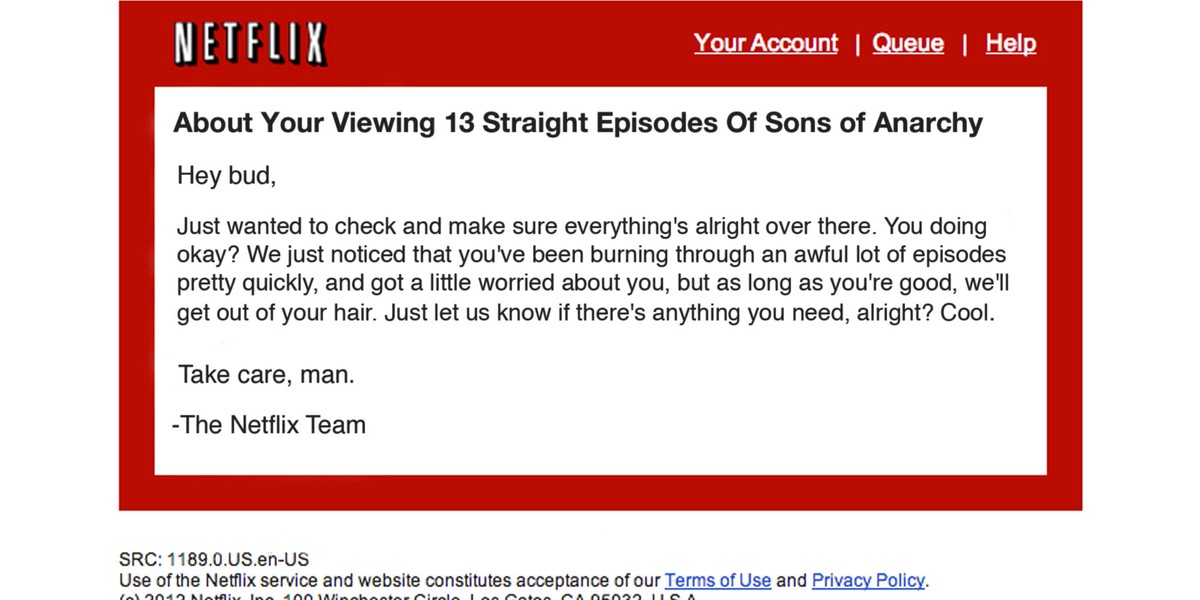Click the '-The Netflix Team' signature
1200x600 pixels.
(x=269, y=425)
